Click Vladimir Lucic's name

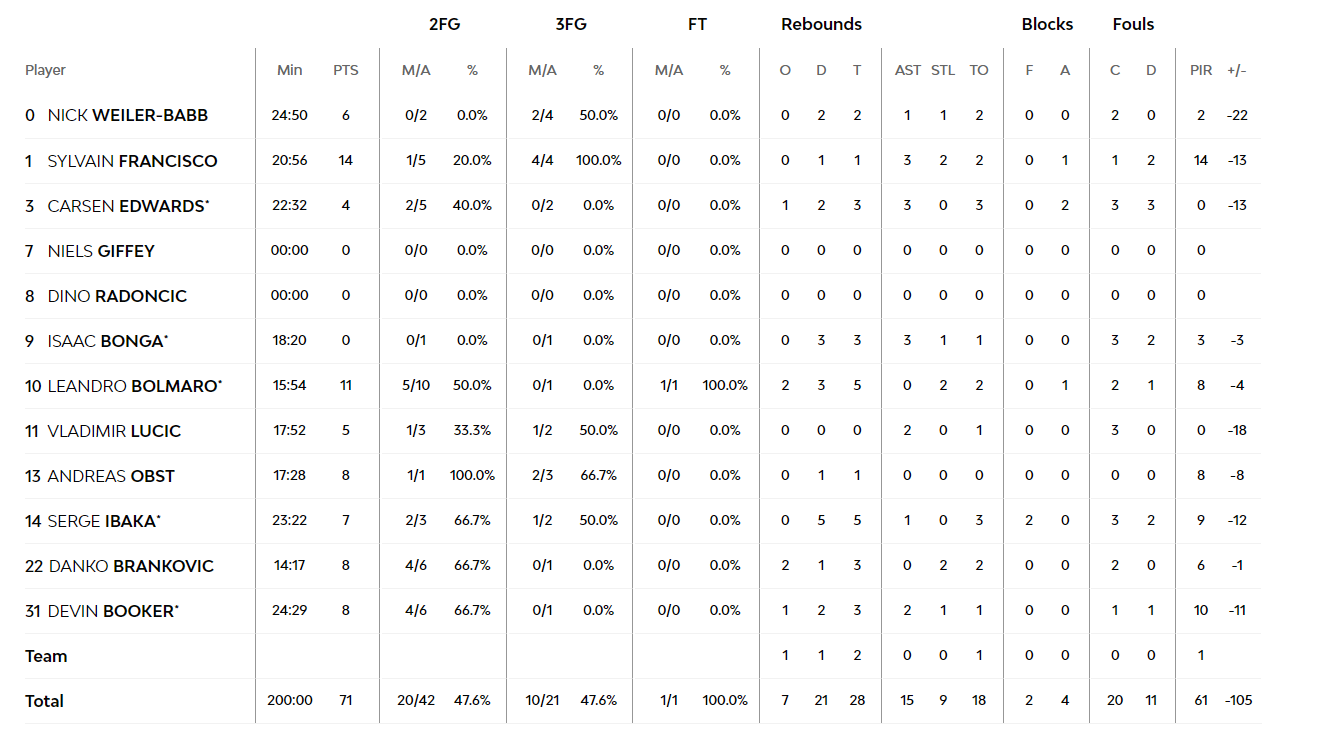pyautogui.click(x=114, y=431)
